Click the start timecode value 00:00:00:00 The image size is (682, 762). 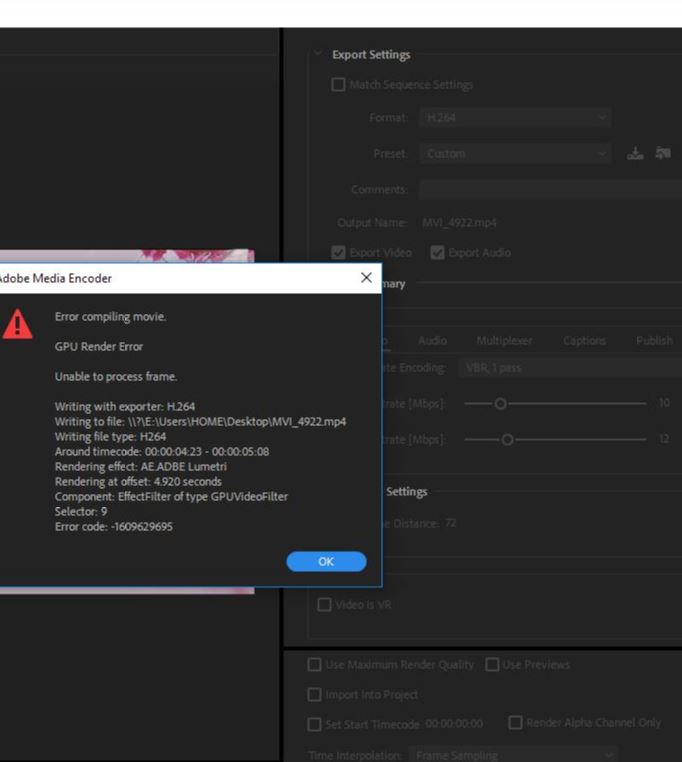[454, 724]
